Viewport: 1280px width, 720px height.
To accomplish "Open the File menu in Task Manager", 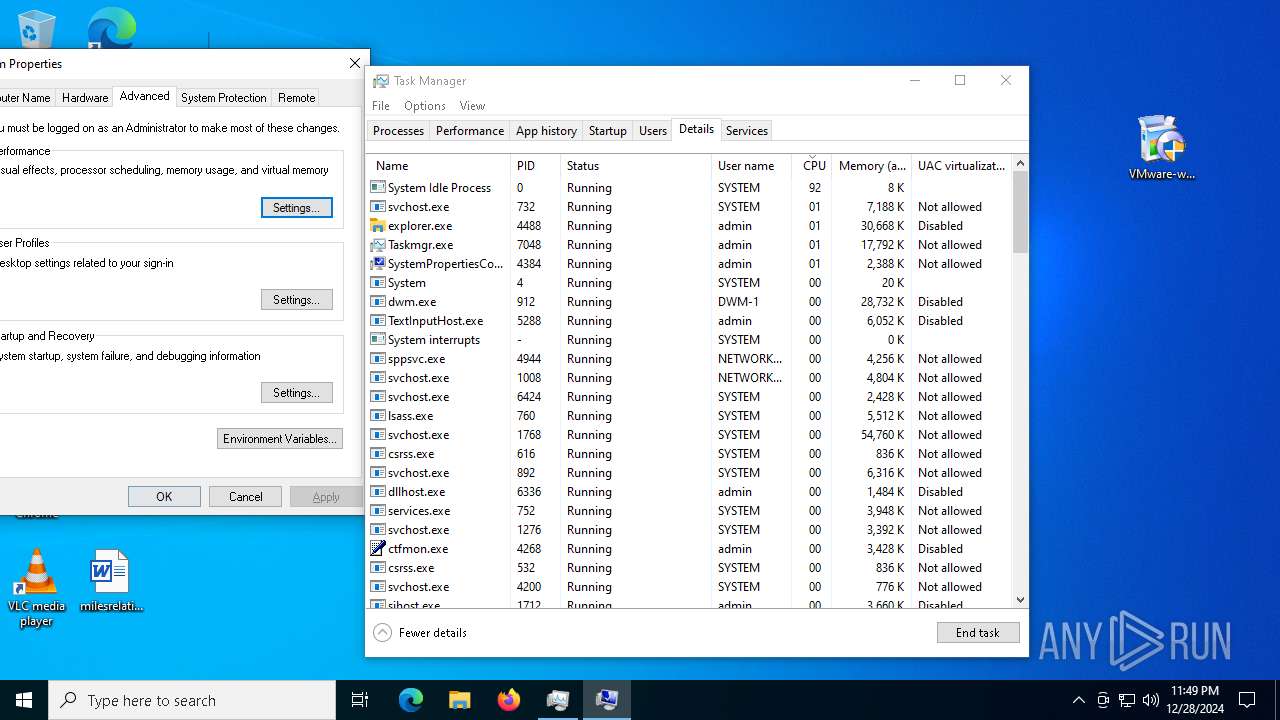I will point(381,106).
